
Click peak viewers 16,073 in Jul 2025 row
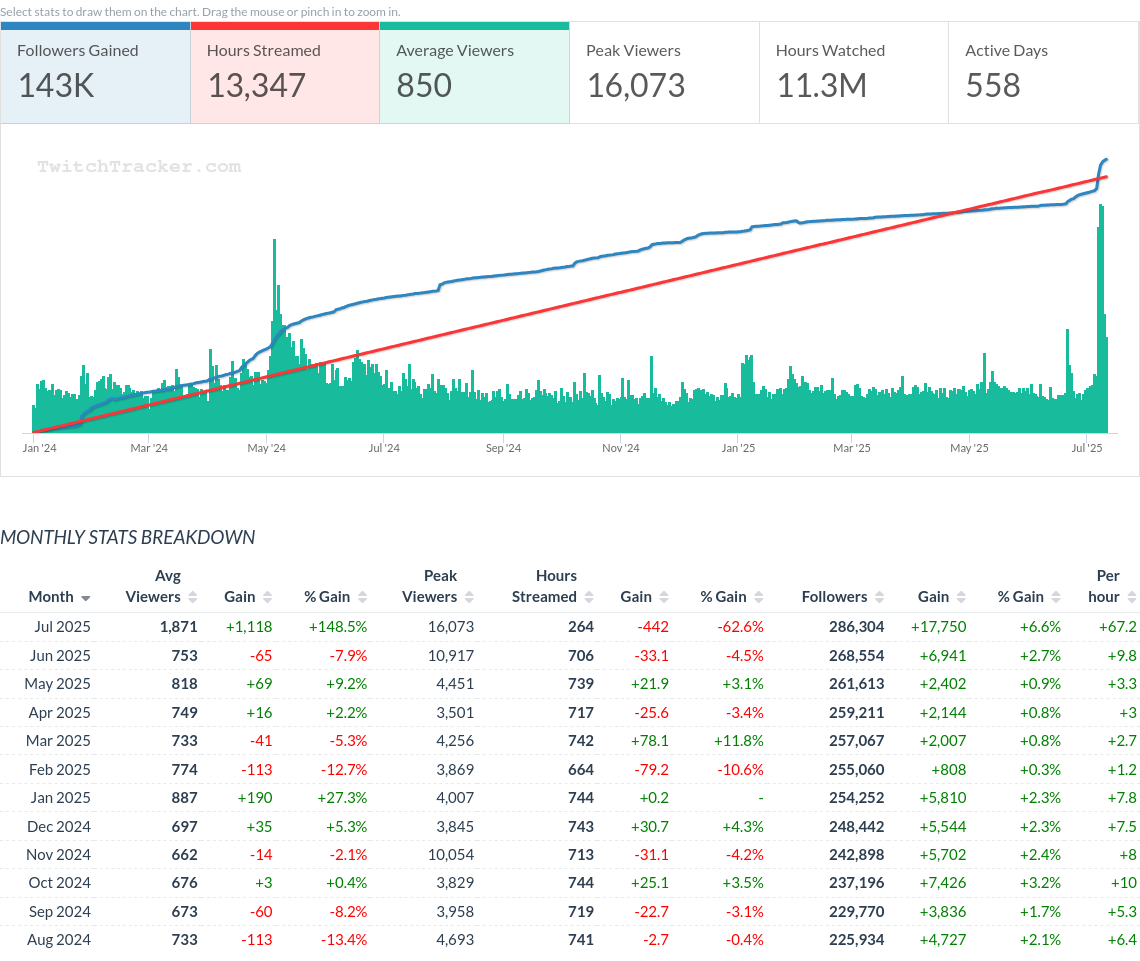[x=451, y=627]
